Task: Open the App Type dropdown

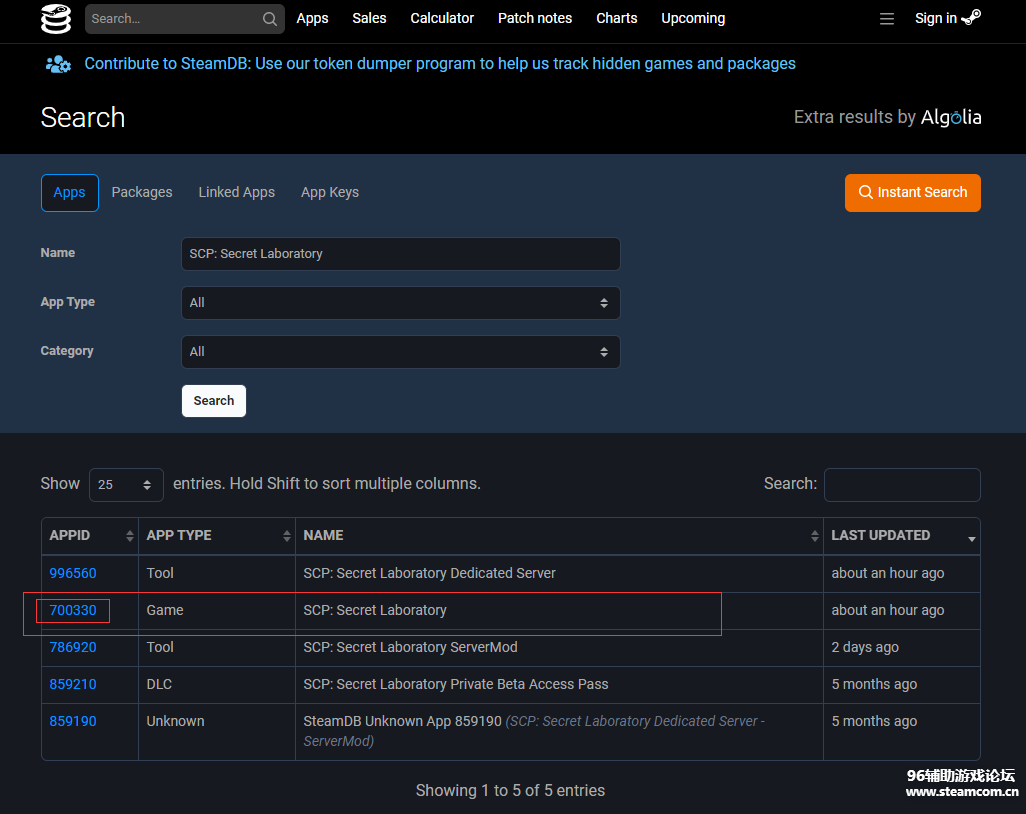Action: pyautogui.click(x=400, y=303)
